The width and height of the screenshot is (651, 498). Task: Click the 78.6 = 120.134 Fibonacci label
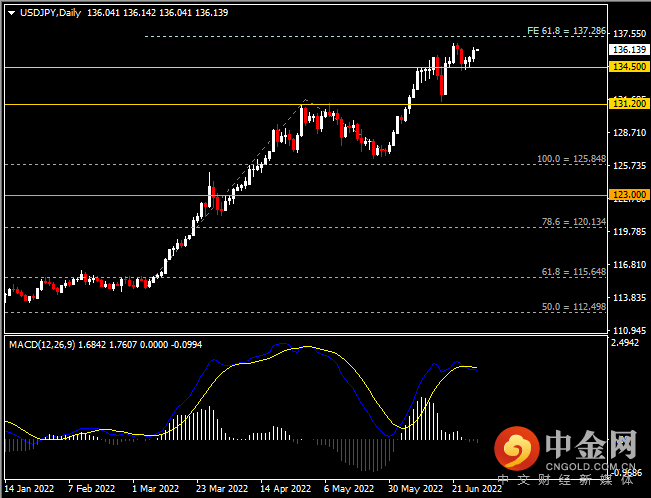click(574, 222)
